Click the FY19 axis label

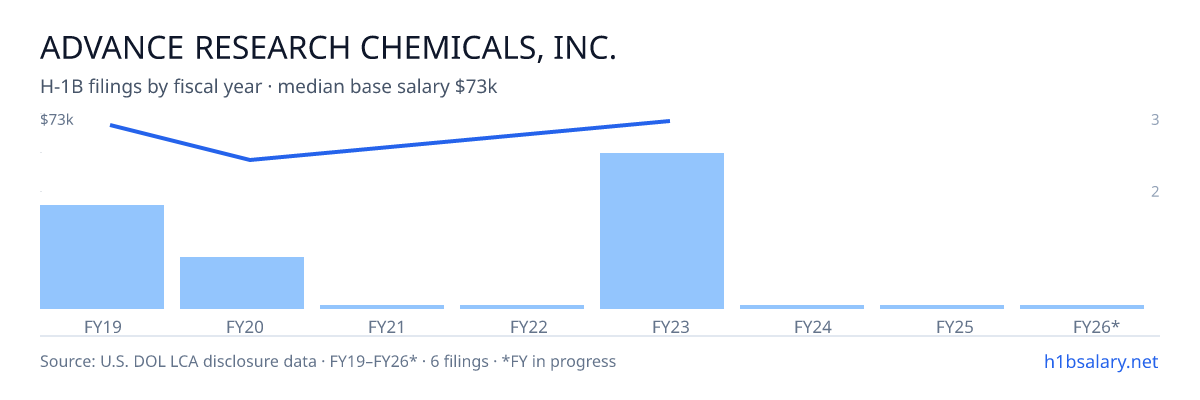coord(102,326)
